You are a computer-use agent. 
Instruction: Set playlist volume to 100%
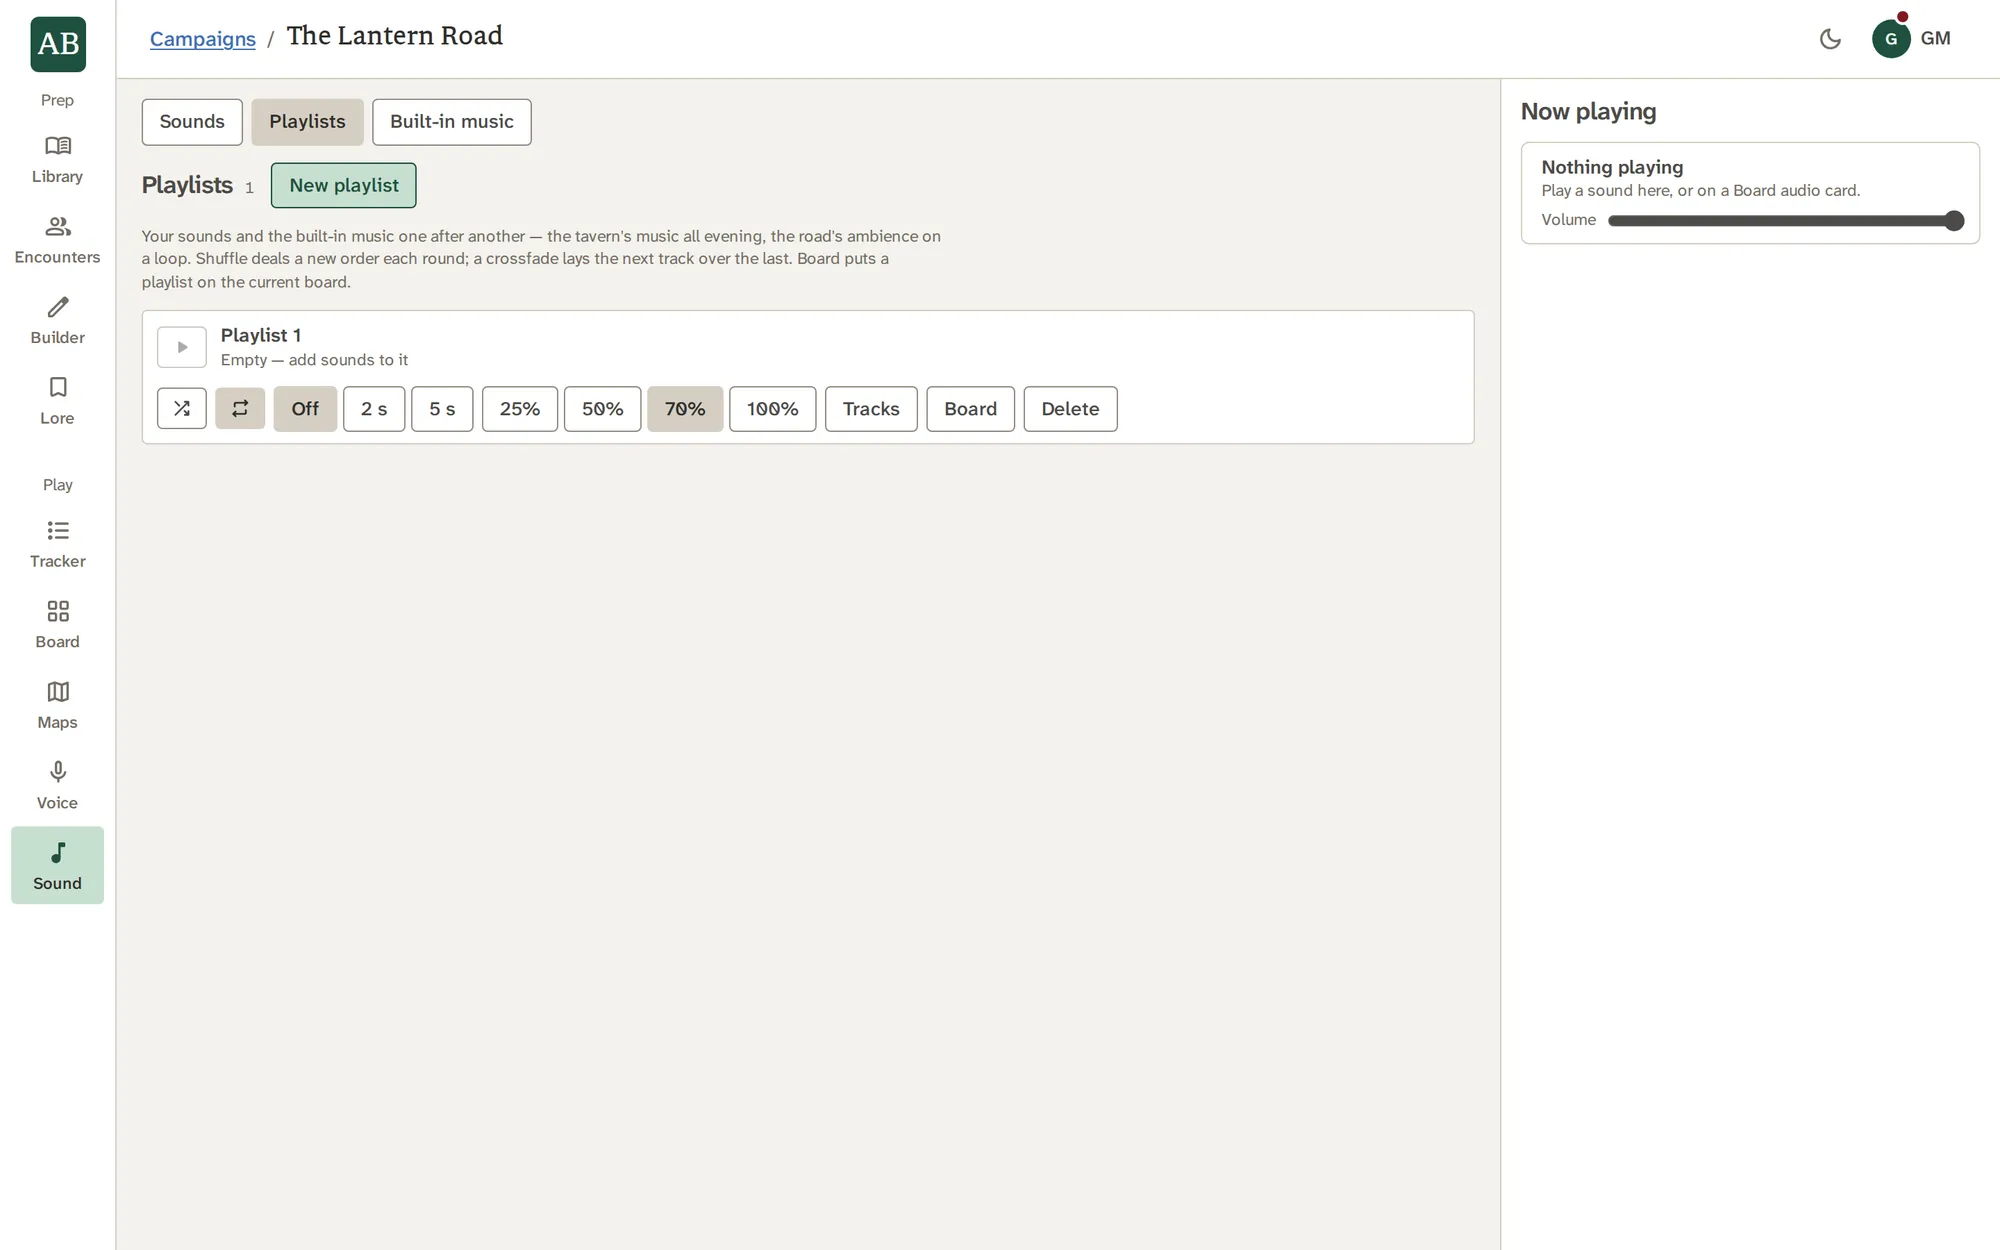[772, 409]
